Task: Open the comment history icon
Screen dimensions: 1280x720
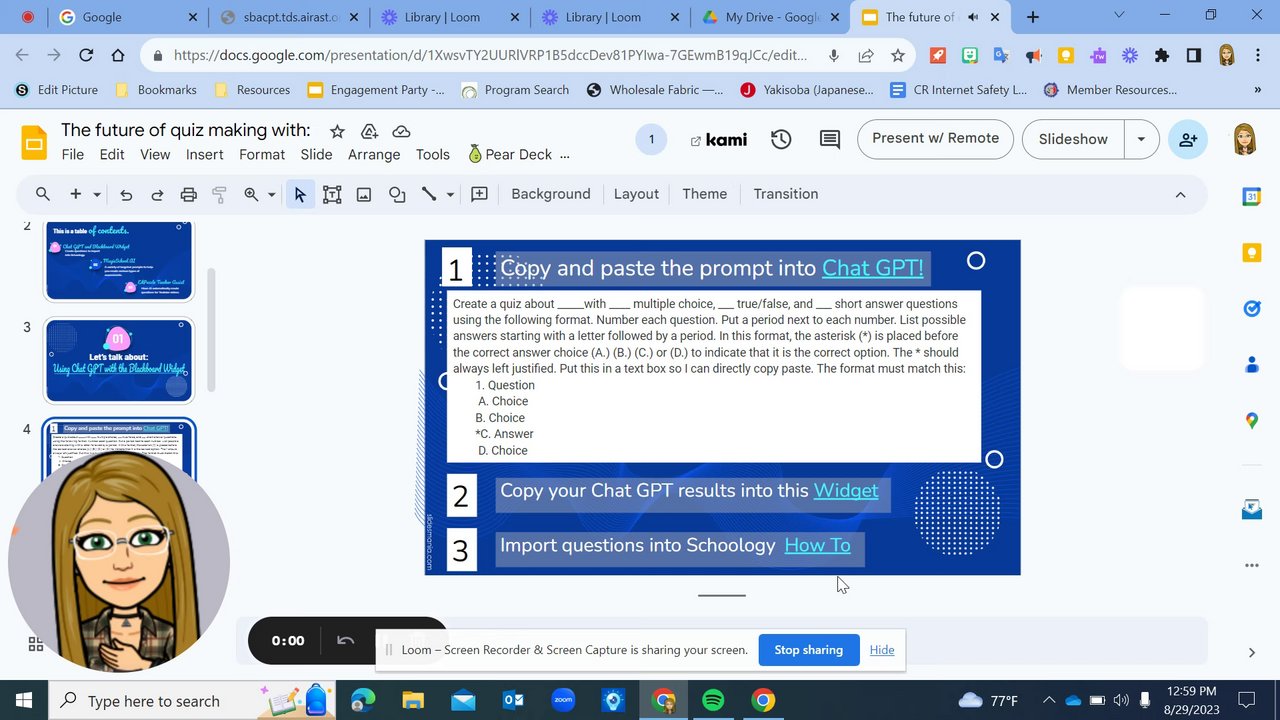Action: coord(830,139)
